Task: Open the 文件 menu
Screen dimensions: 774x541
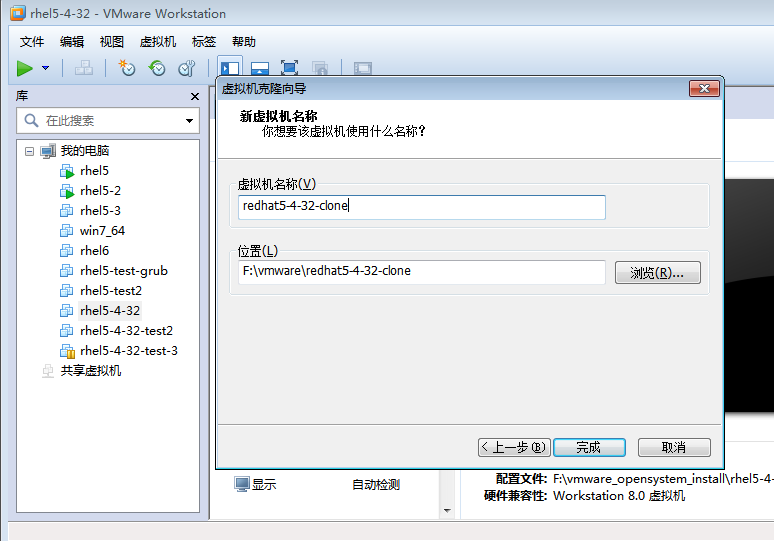Action: [x=32, y=42]
